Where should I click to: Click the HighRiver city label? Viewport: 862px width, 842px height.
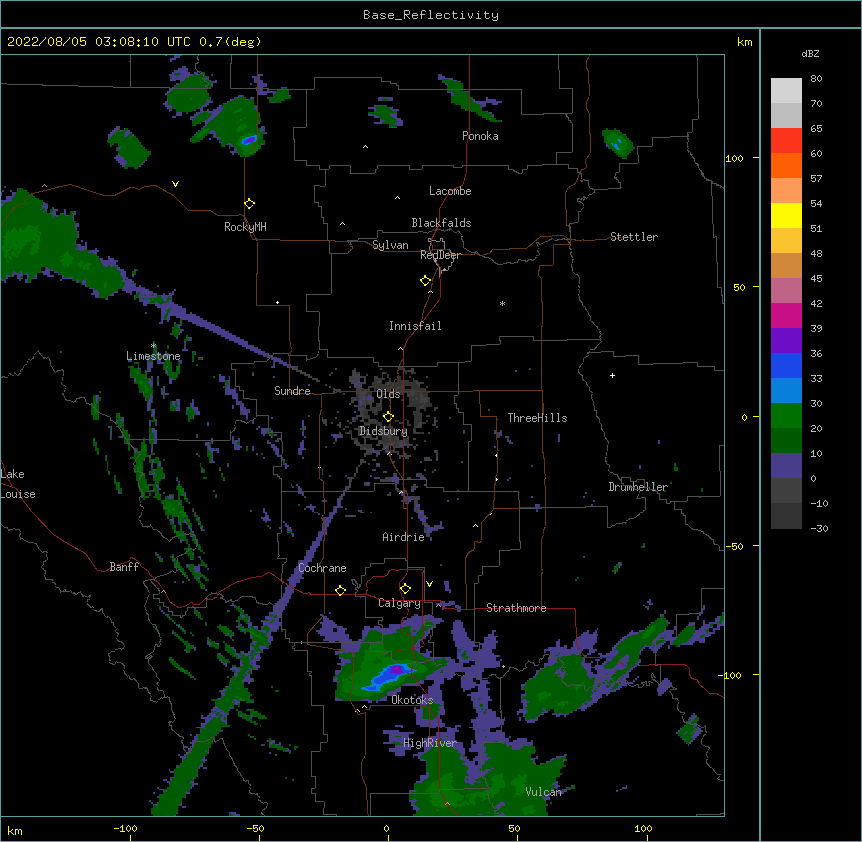tap(430, 743)
